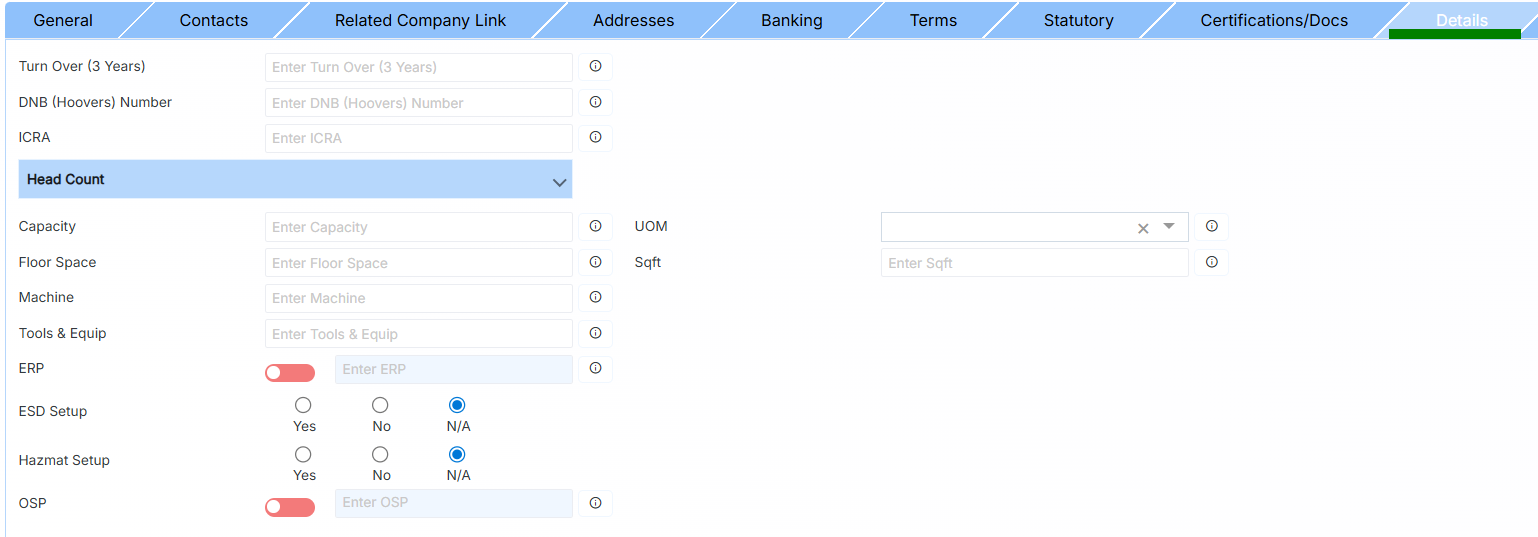Click info icon next to DNB Number
The image size is (1538, 537).
(x=595, y=102)
